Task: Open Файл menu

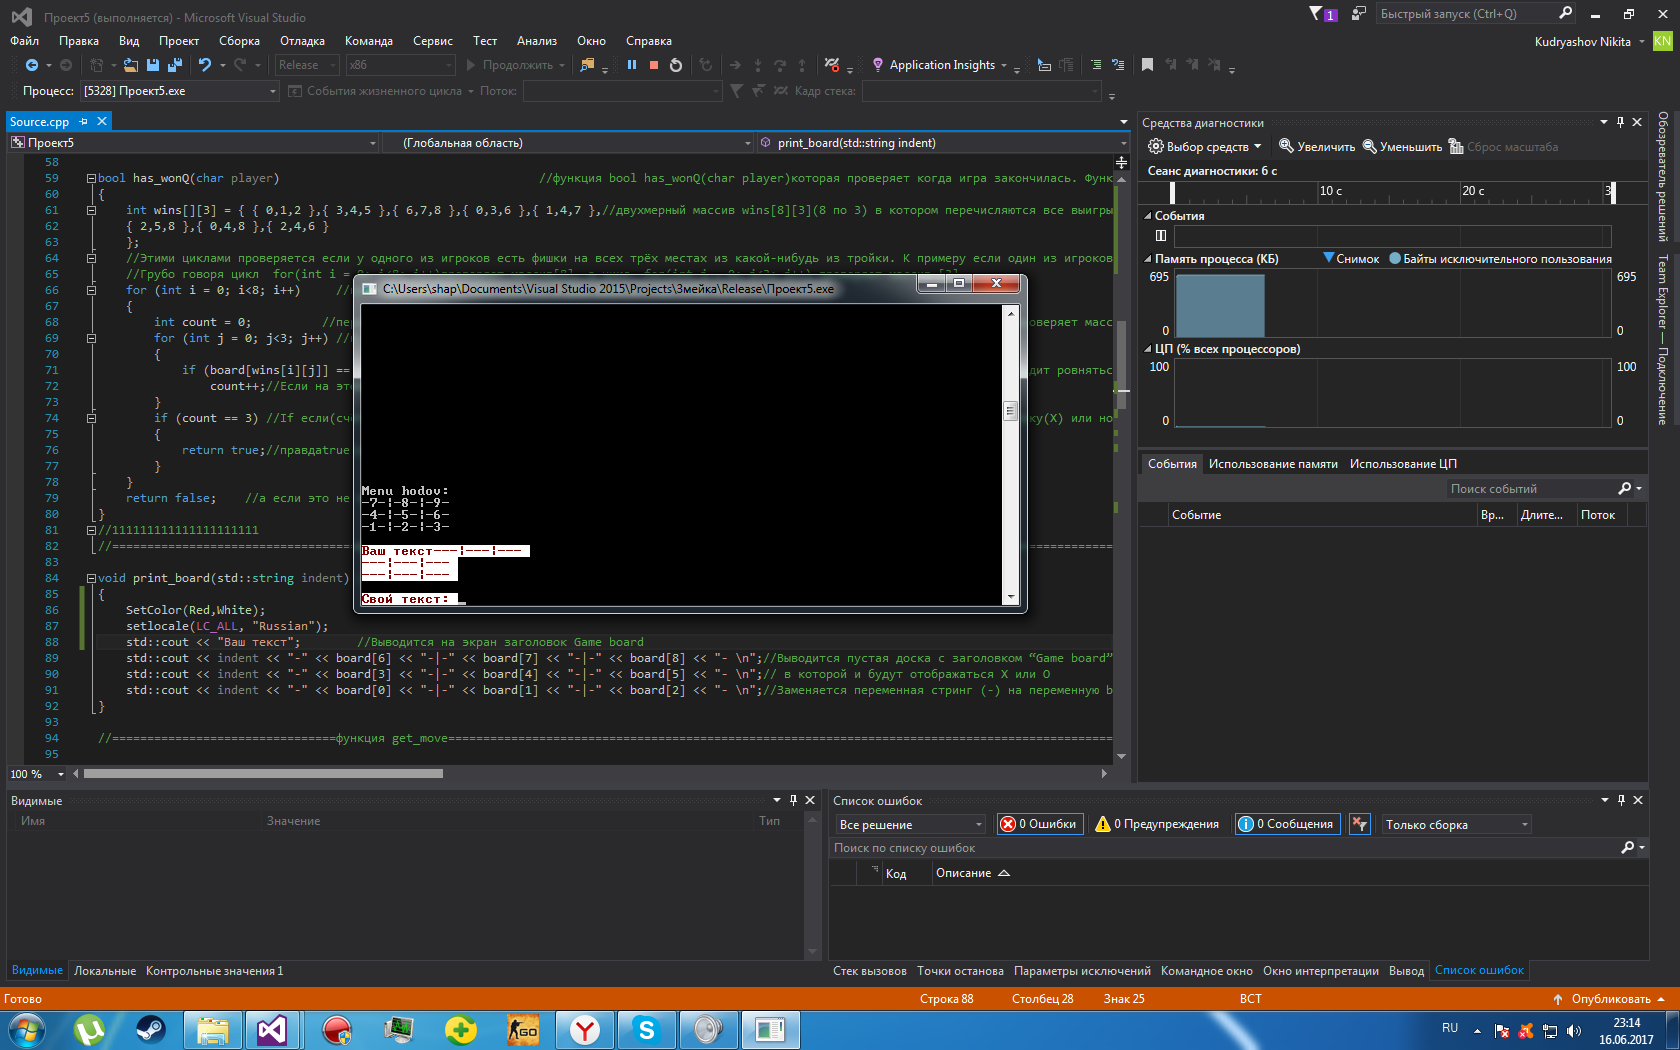Action: coord(24,41)
